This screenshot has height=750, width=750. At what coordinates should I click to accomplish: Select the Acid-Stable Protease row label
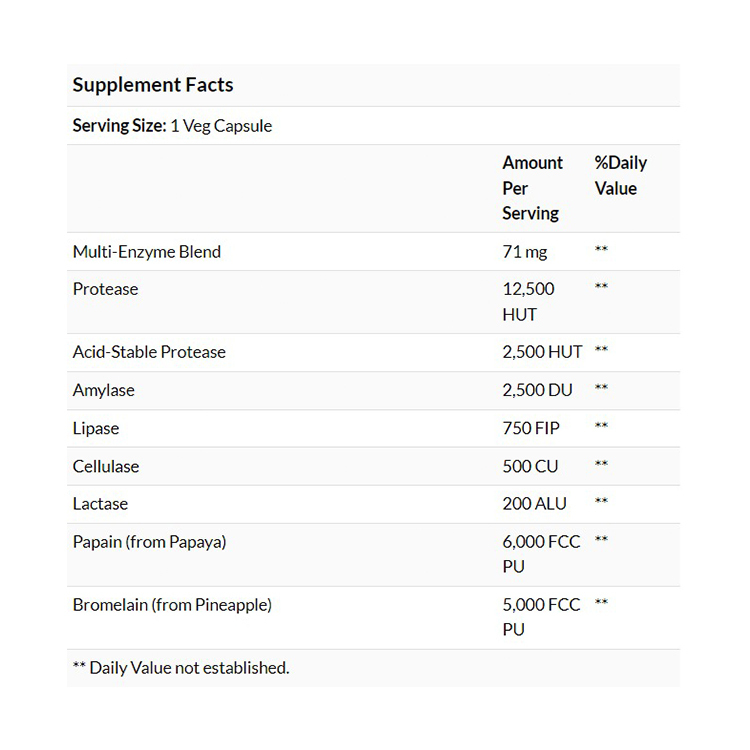(149, 352)
